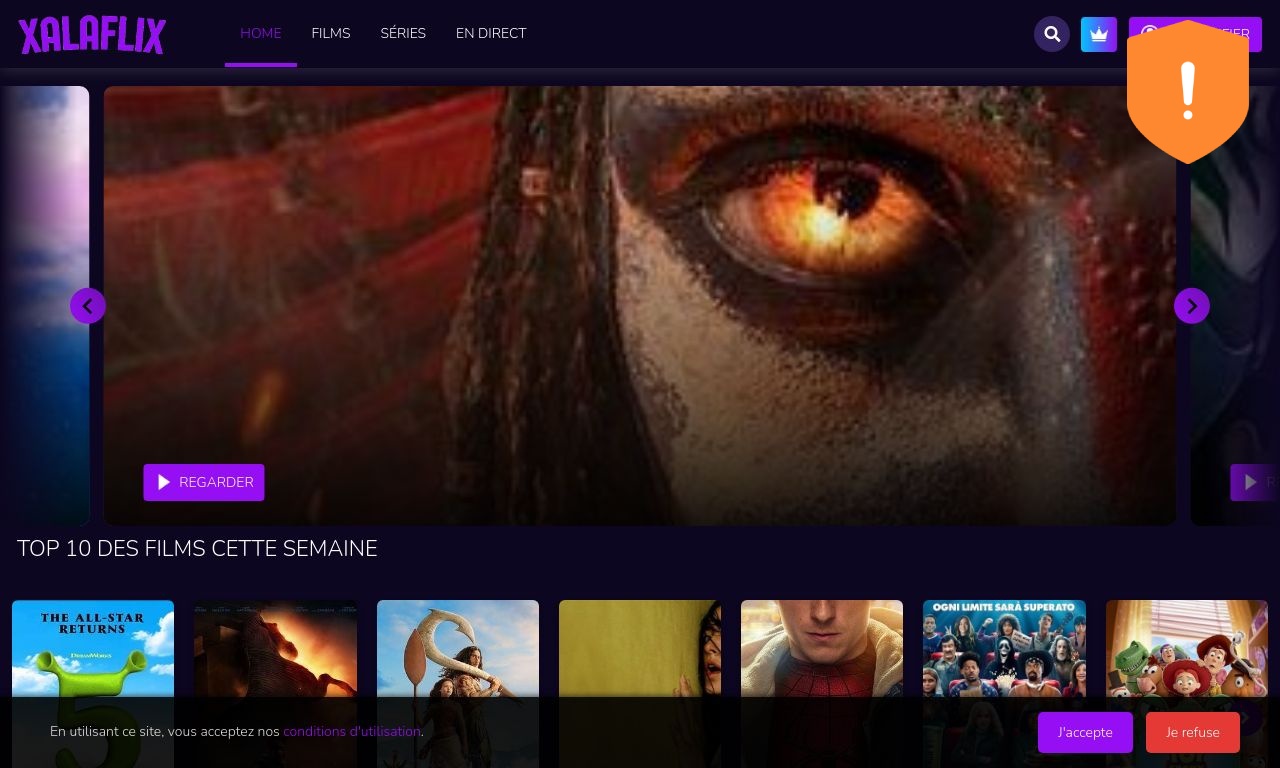Select the HOME tab

click(x=261, y=34)
